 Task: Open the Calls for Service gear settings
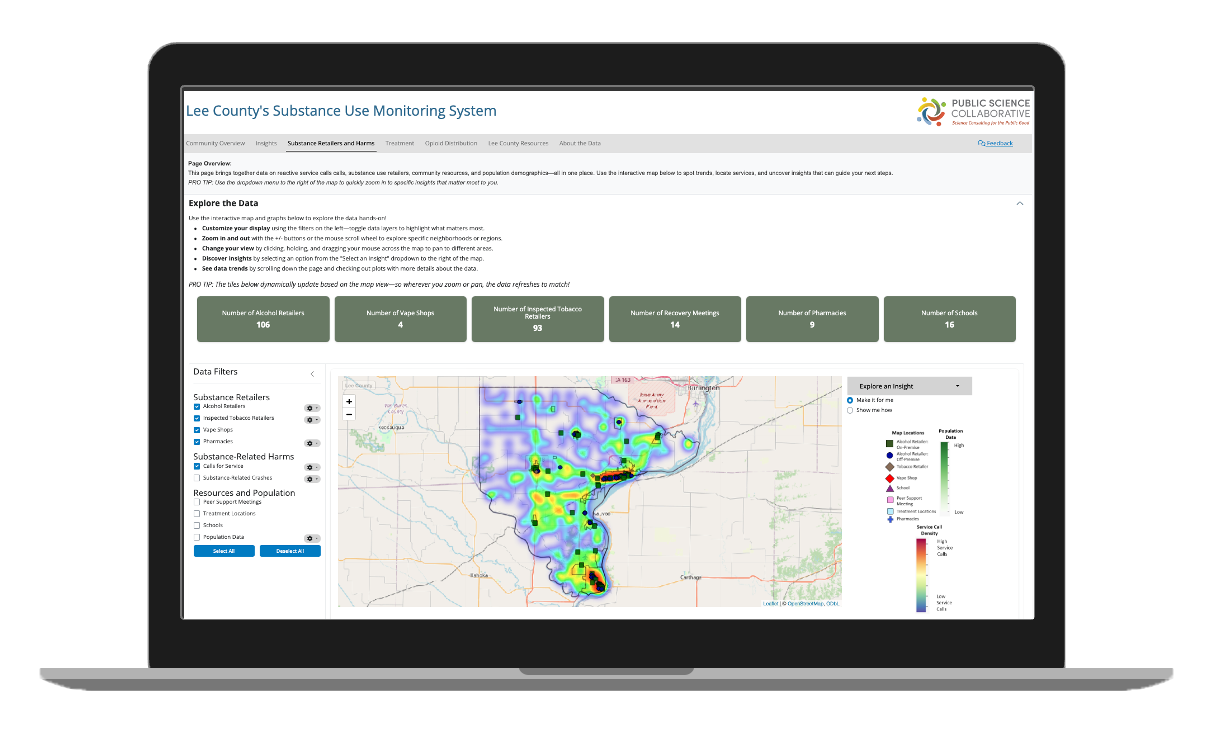311,467
